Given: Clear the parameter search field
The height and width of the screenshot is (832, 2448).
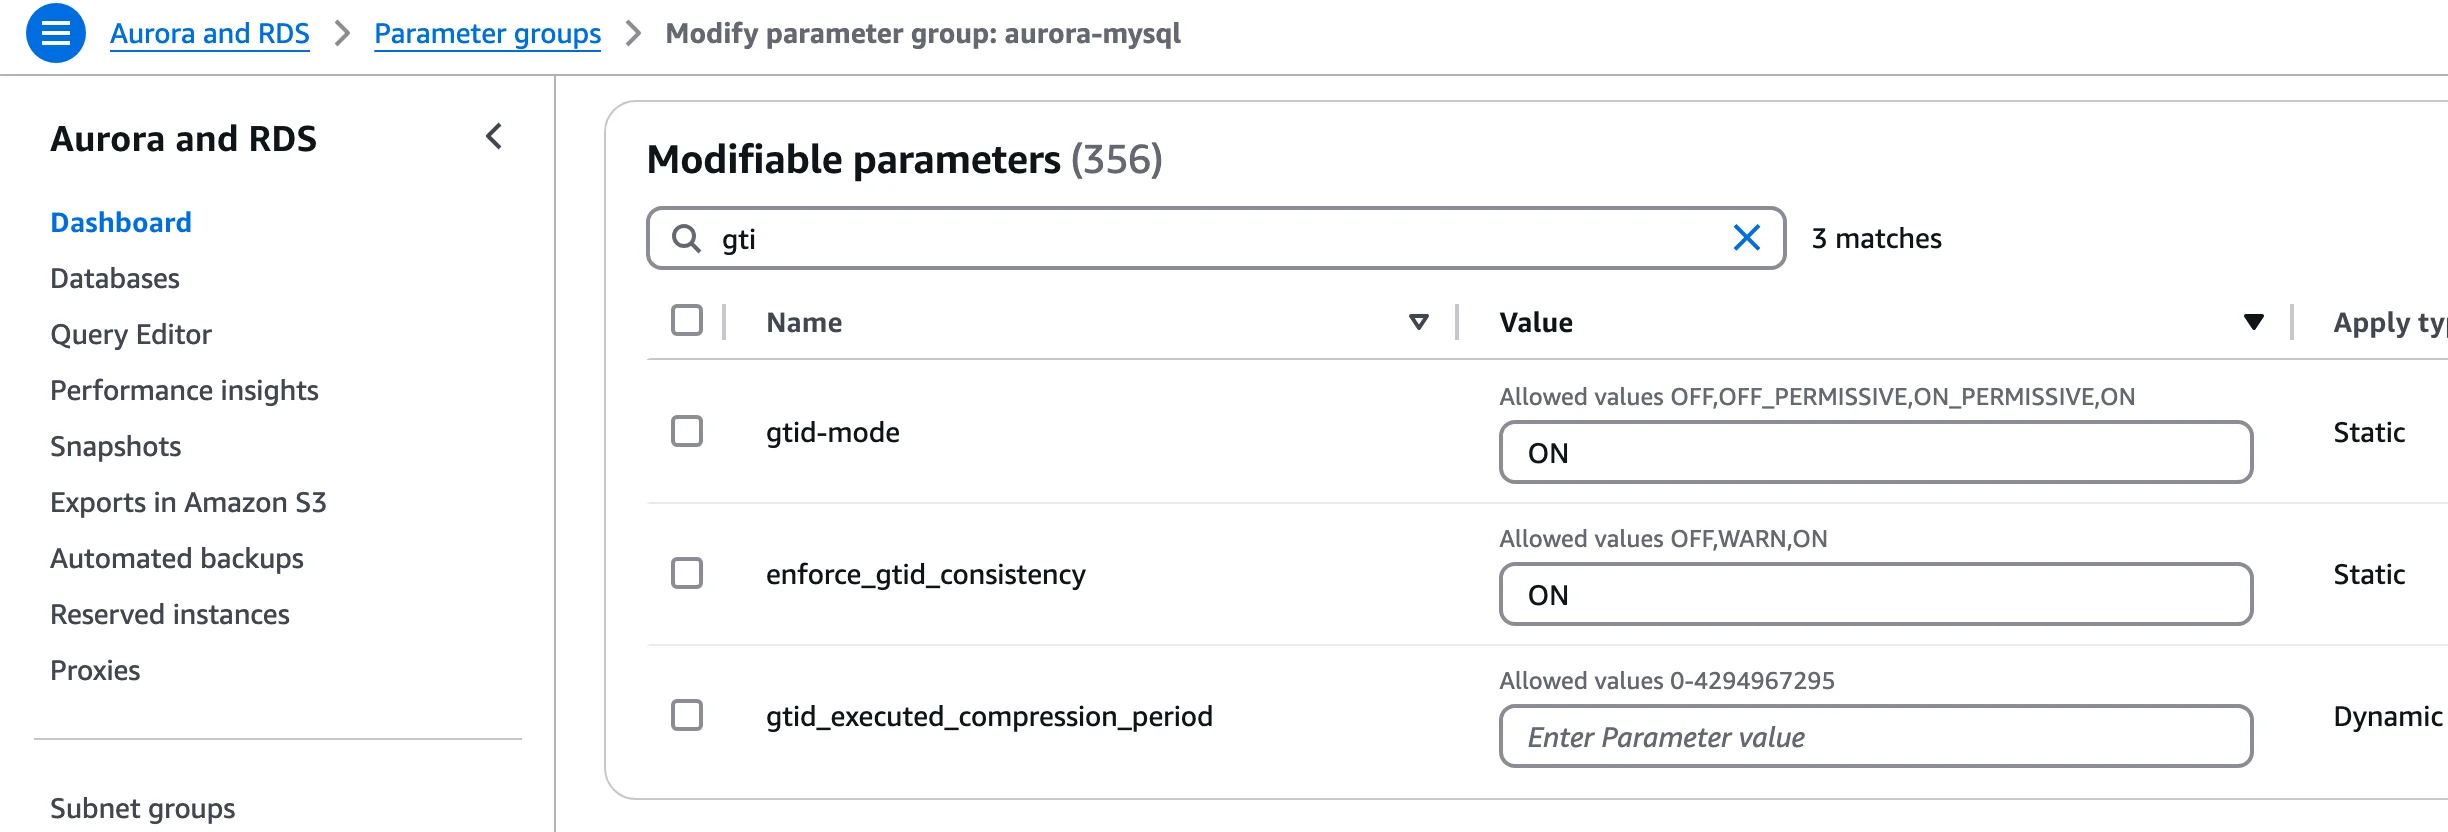Looking at the screenshot, I should [x=1746, y=238].
